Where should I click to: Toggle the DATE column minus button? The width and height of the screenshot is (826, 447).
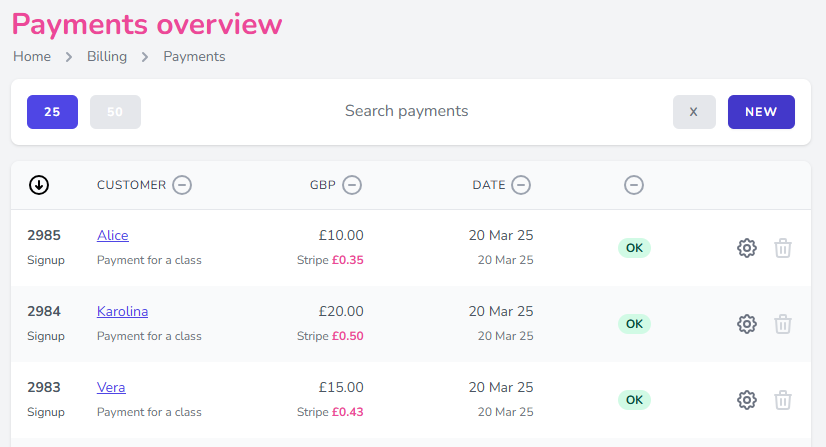[x=521, y=185]
